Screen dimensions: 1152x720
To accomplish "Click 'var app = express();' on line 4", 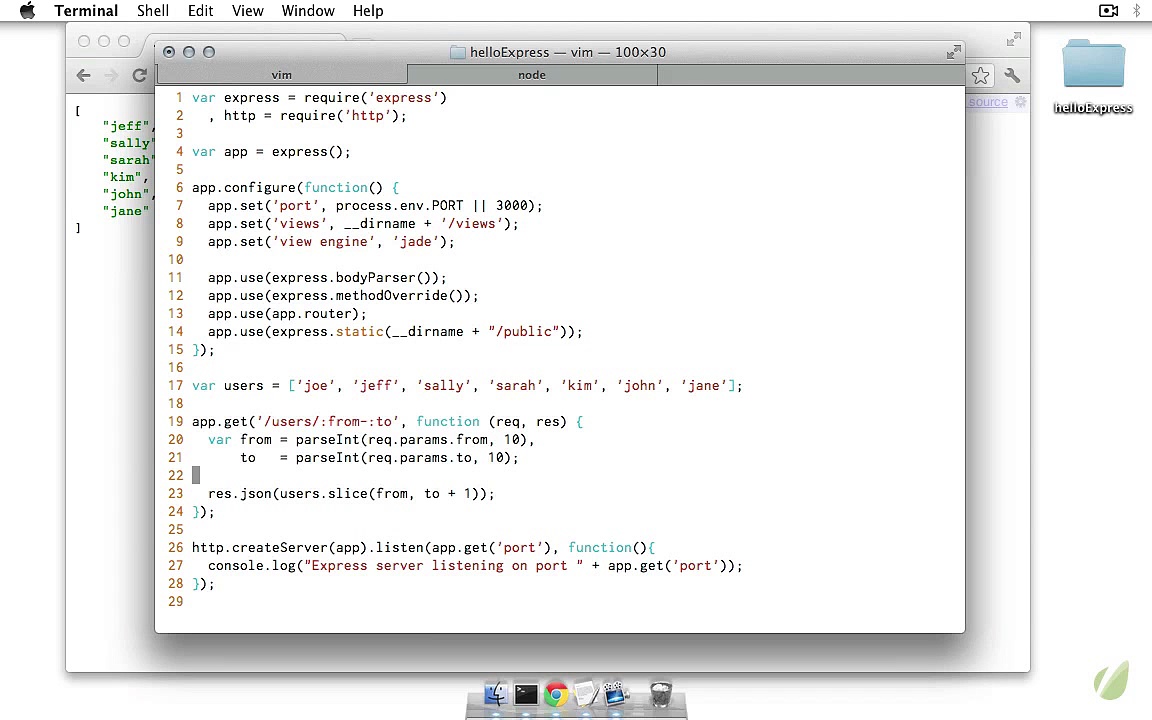I will click(x=271, y=151).
